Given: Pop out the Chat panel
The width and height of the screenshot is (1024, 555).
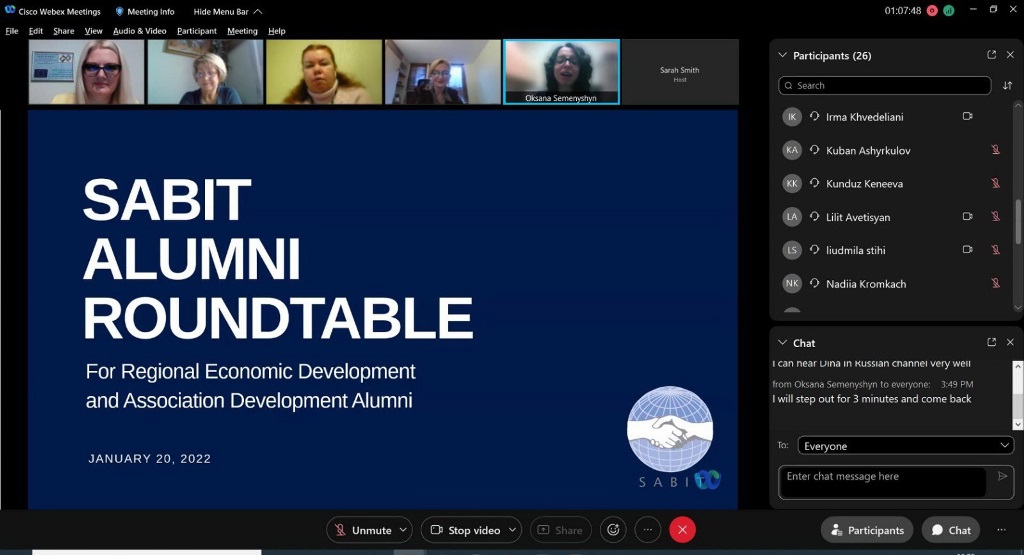Looking at the screenshot, I should (991, 343).
